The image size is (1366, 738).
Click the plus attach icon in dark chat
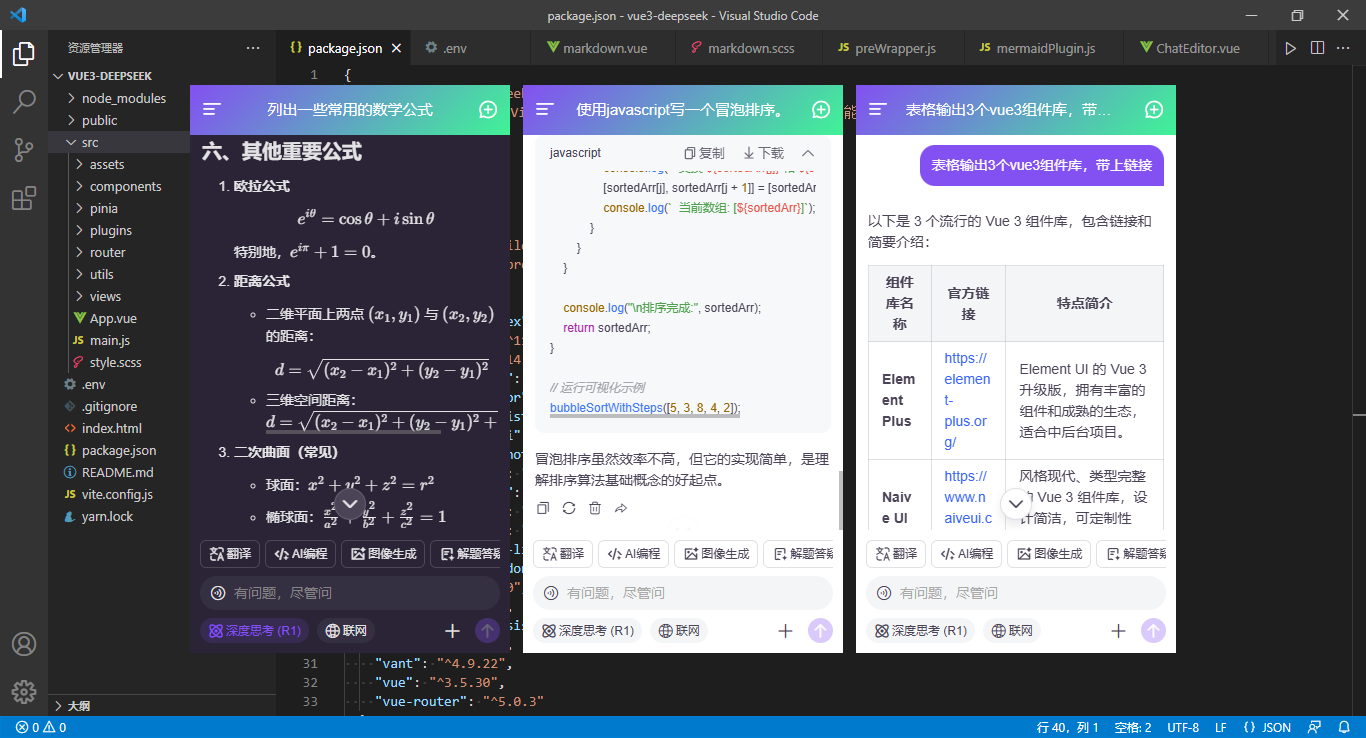point(452,631)
